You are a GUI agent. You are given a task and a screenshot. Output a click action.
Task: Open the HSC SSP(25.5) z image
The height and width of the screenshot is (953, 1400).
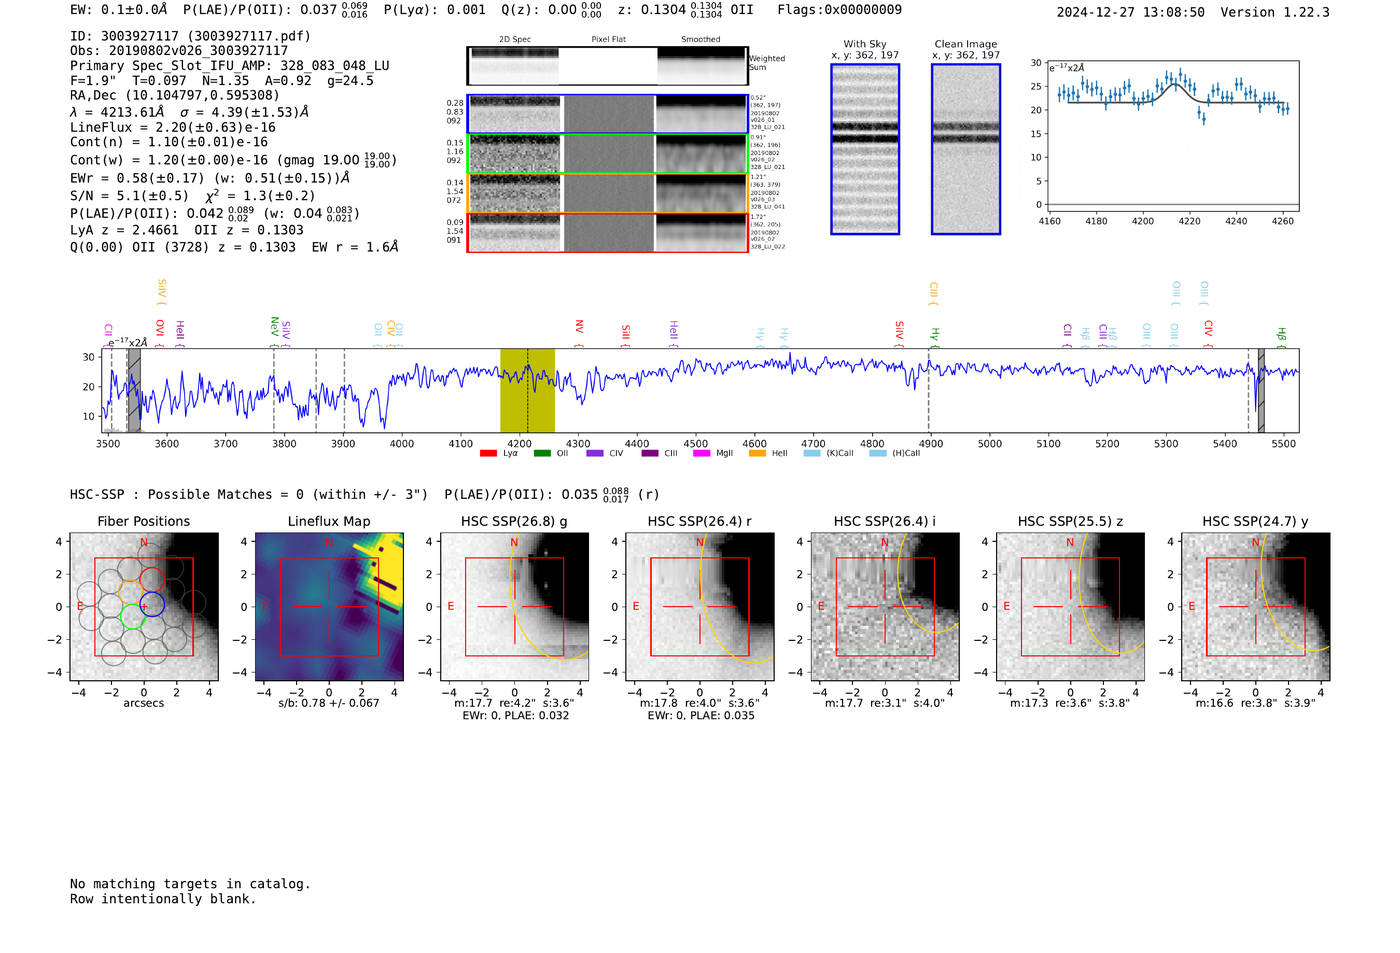tap(1070, 606)
